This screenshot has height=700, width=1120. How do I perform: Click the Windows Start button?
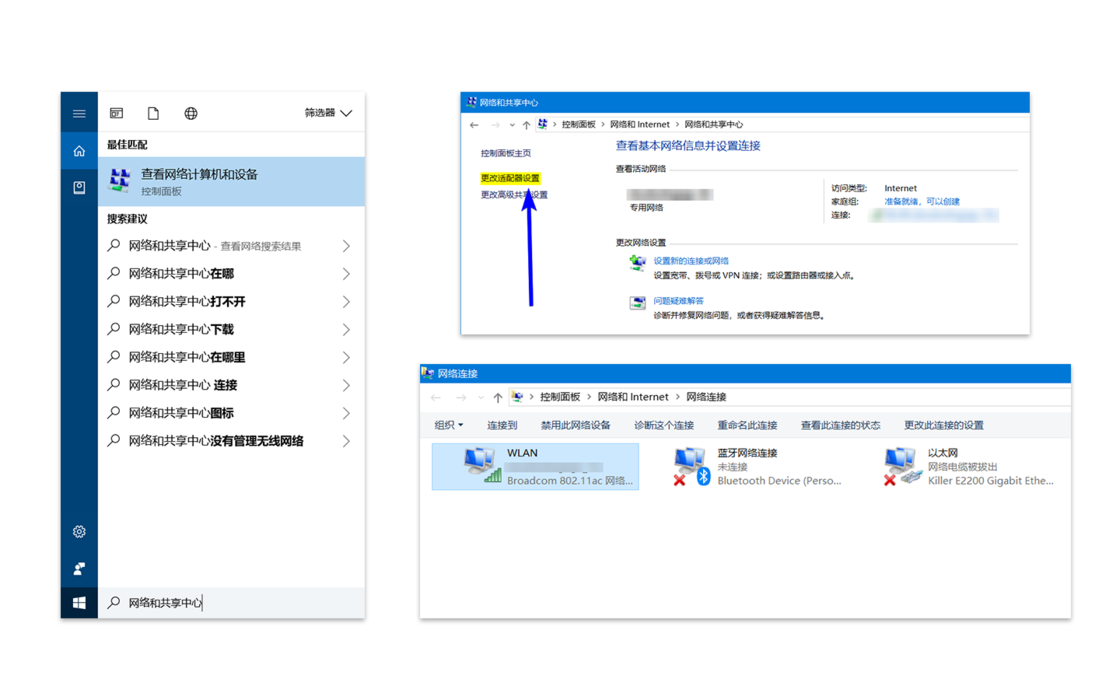tap(79, 602)
